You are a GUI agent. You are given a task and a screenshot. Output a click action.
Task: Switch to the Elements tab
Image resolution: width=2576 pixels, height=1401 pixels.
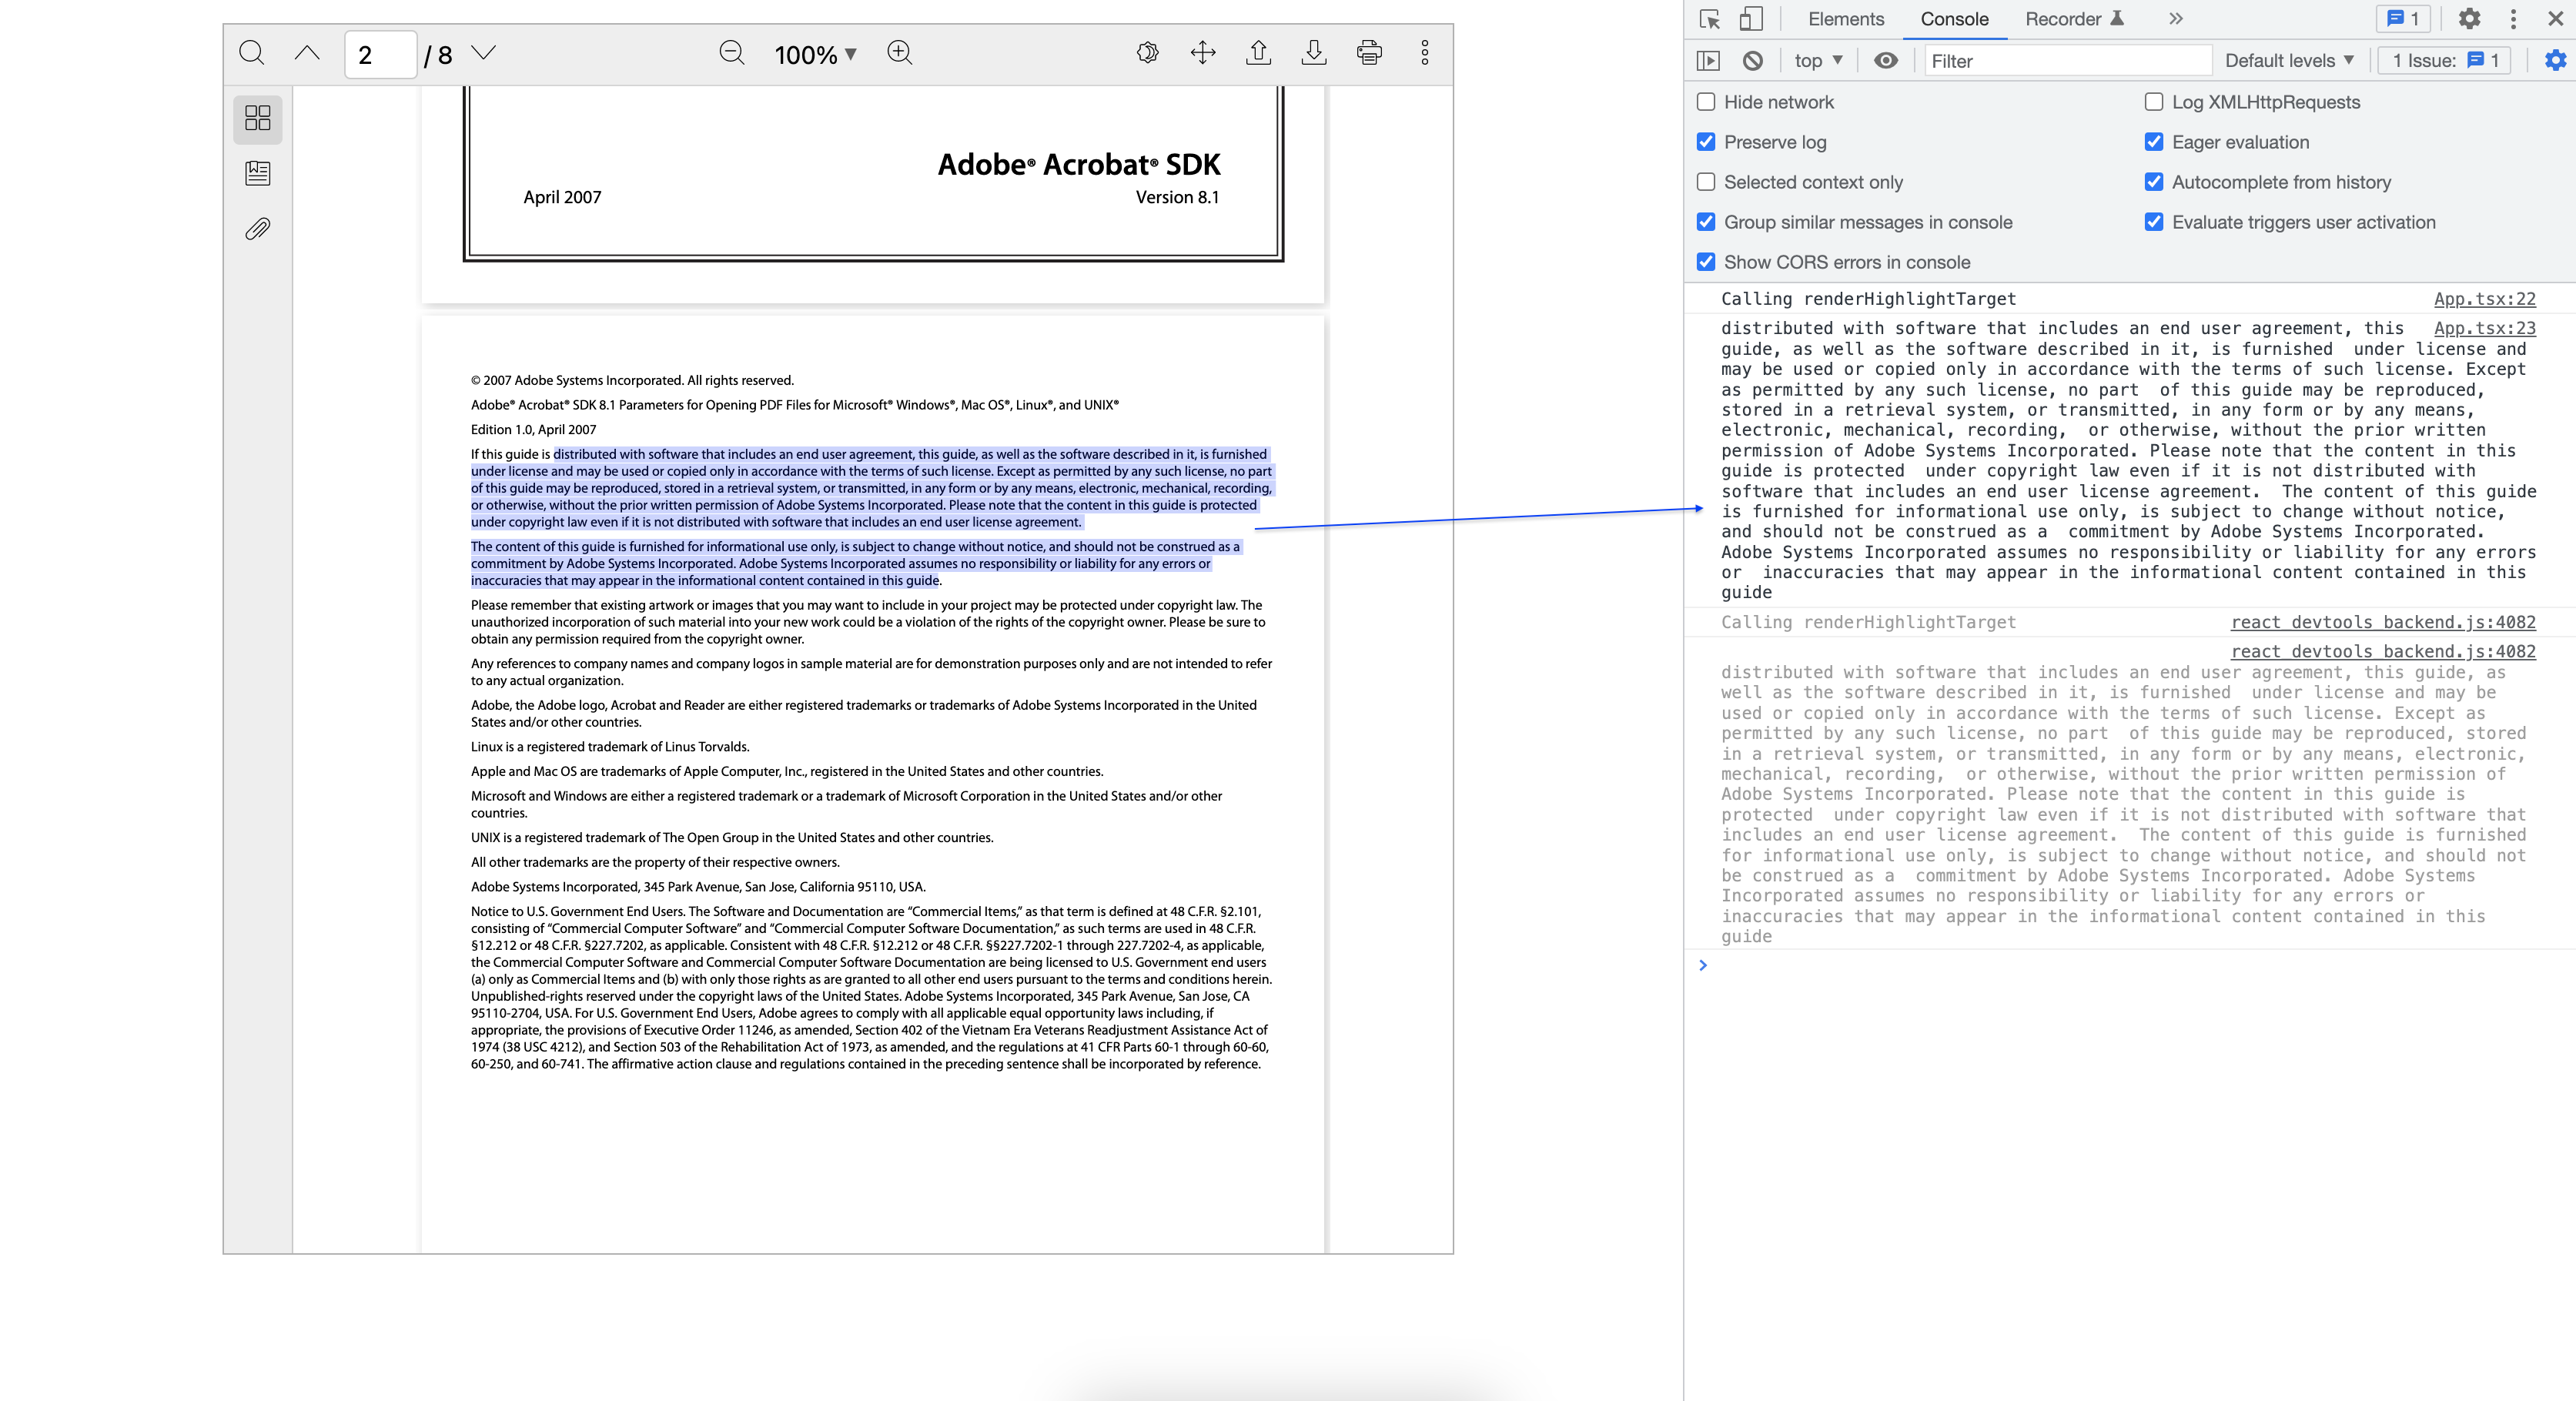(x=1846, y=18)
